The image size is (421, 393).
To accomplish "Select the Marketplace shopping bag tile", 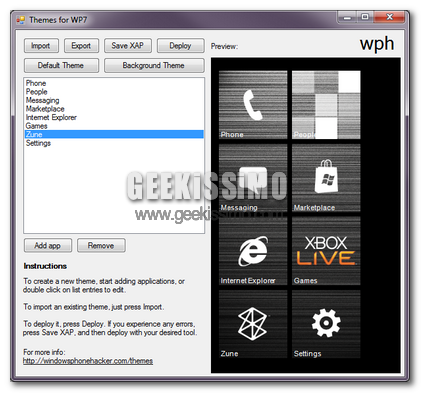I will [326, 178].
